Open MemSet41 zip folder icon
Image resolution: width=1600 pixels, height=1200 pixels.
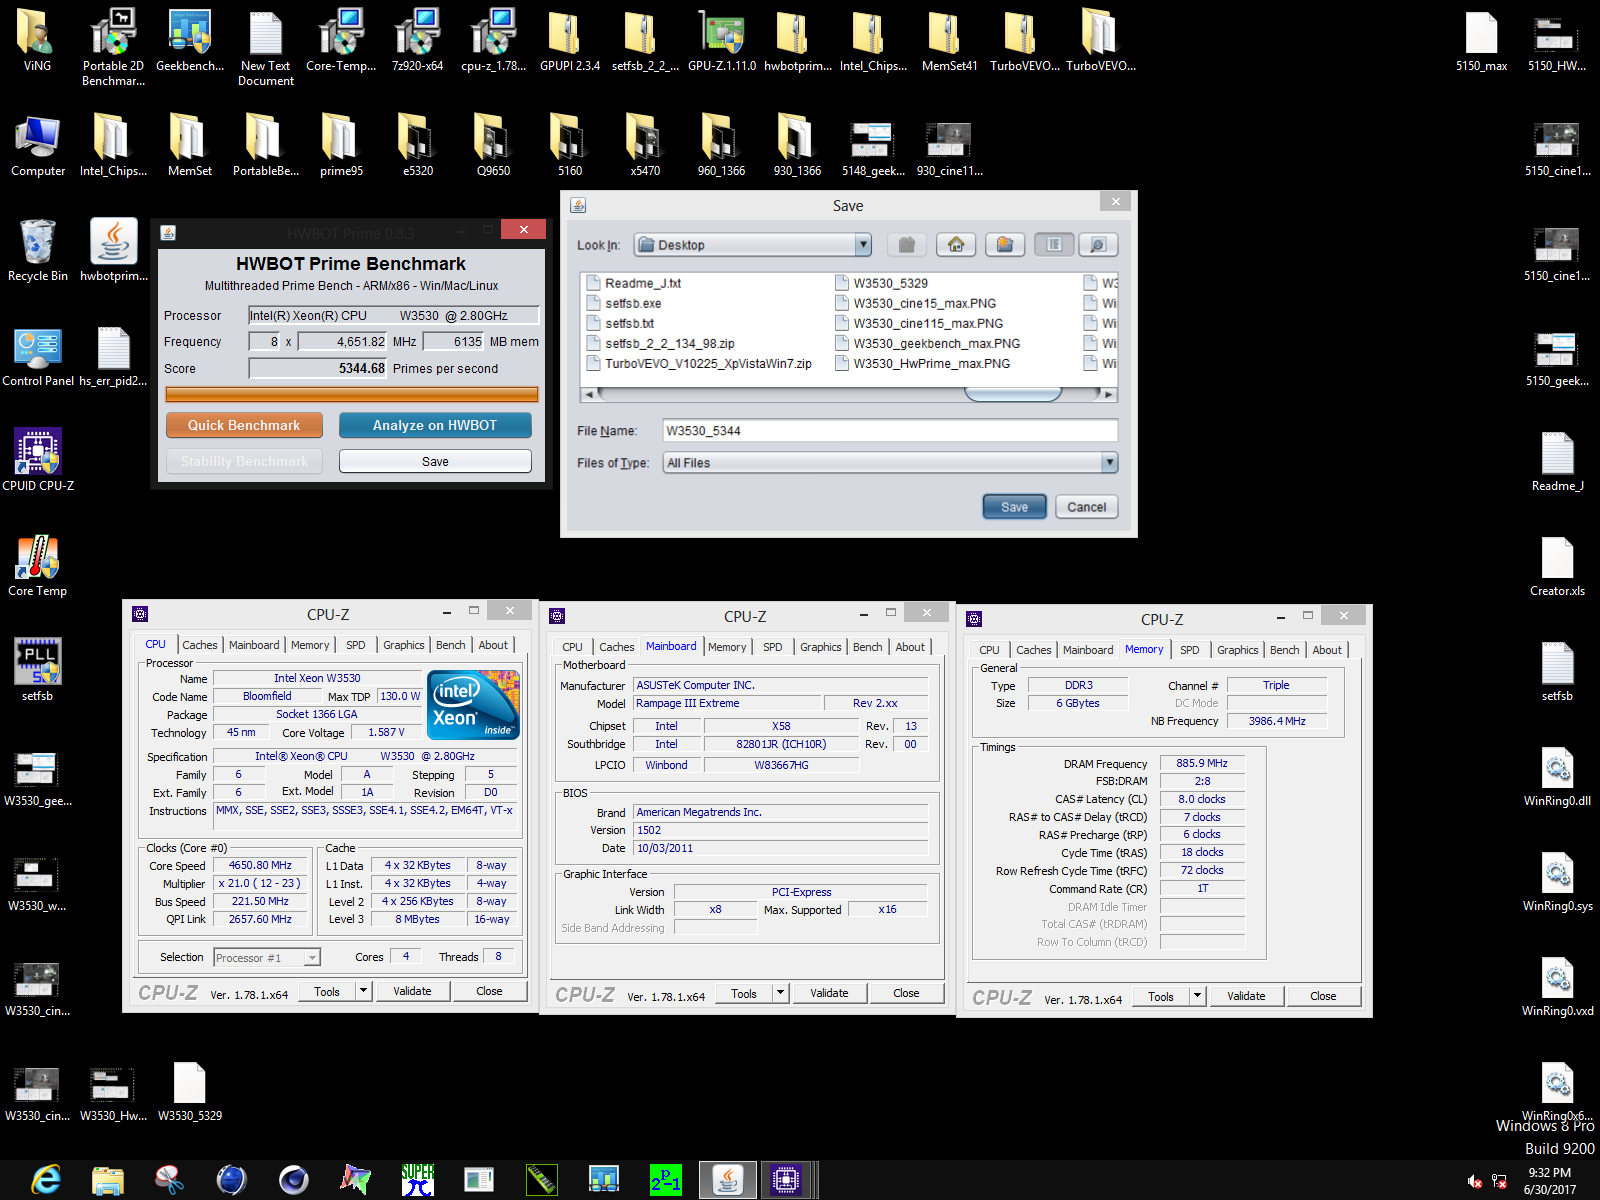click(x=949, y=40)
